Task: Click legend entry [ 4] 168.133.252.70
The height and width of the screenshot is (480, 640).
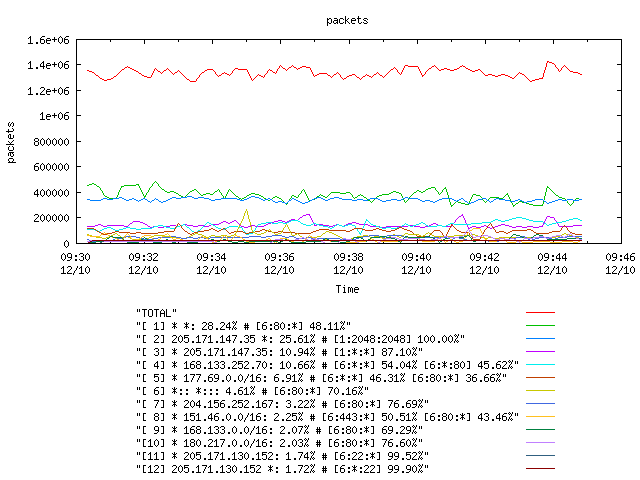Action: point(327,365)
